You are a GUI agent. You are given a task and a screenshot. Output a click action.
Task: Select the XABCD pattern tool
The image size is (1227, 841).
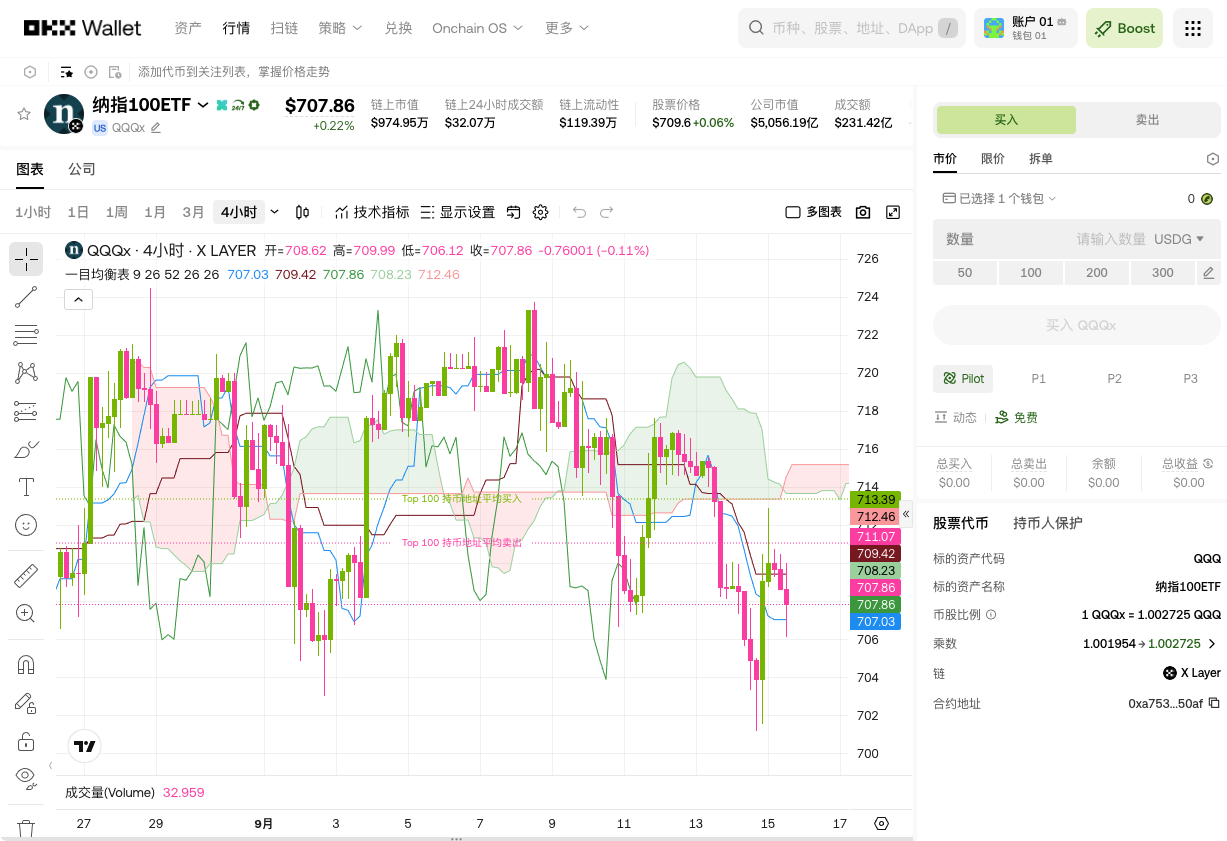tap(26, 373)
